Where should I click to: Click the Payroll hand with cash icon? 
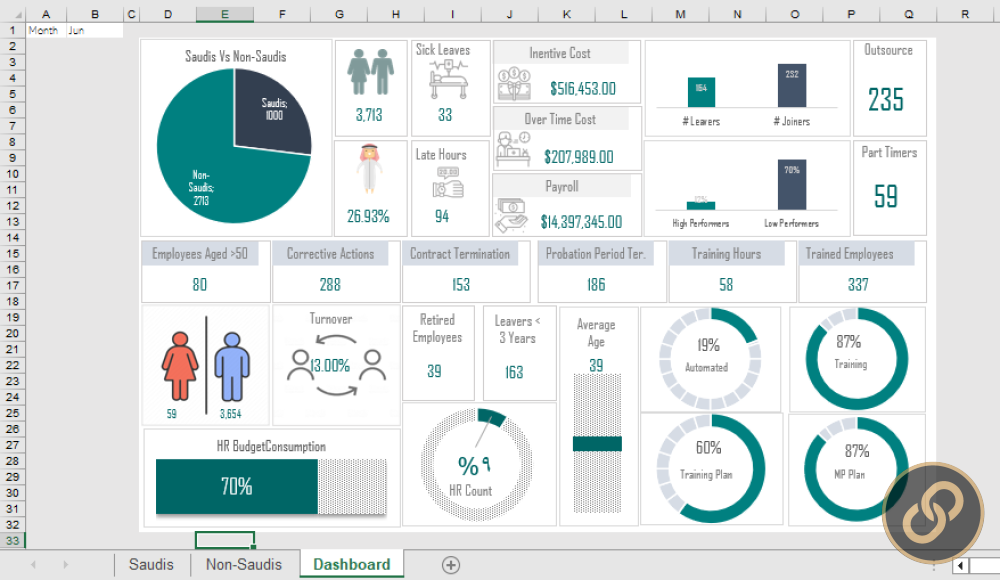coord(512,216)
